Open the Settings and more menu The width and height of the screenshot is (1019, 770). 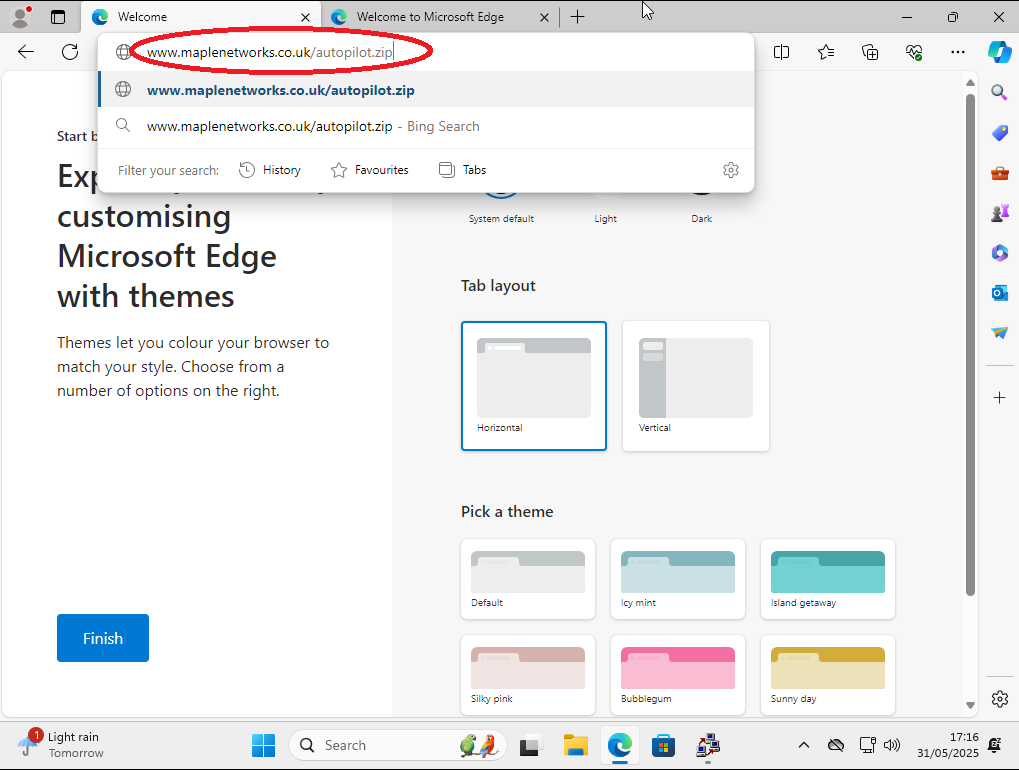click(958, 52)
